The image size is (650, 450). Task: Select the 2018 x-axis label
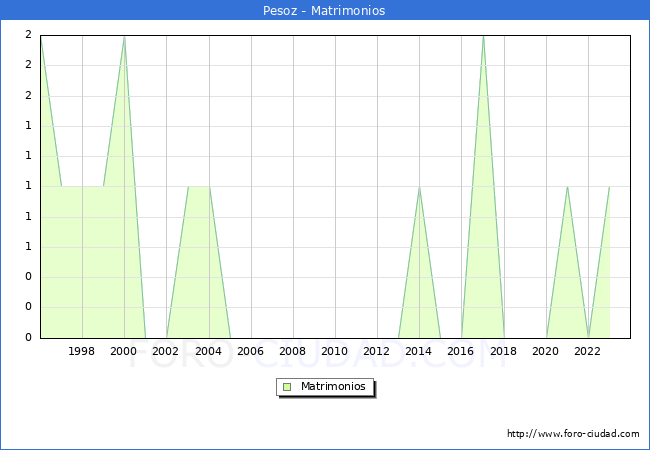point(503,351)
